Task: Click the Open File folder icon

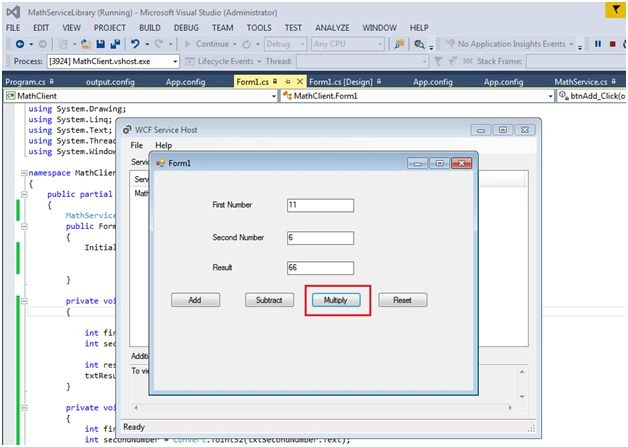Action: coord(85,44)
